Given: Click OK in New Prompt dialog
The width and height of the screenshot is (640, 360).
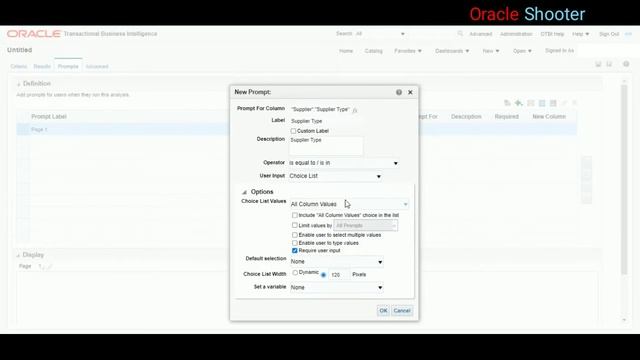Looking at the screenshot, I should (383, 311).
